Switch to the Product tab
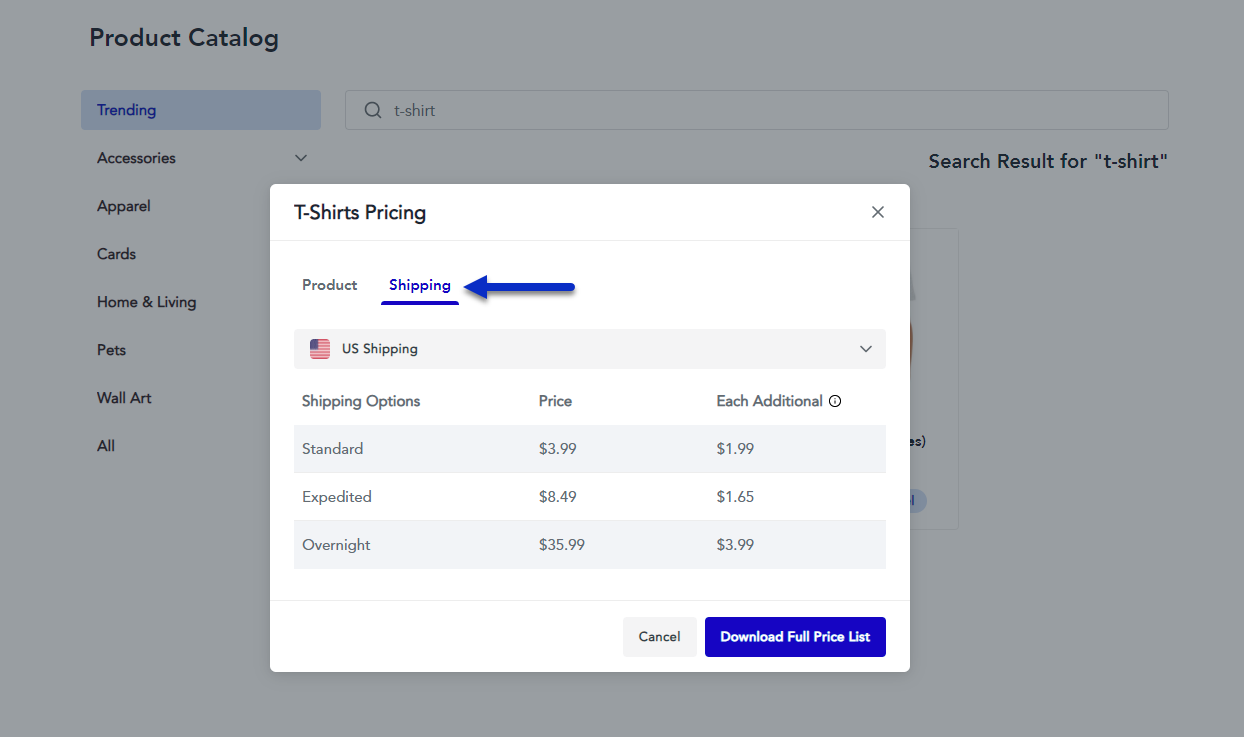1244x737 pixels. [x=329, y=285]
